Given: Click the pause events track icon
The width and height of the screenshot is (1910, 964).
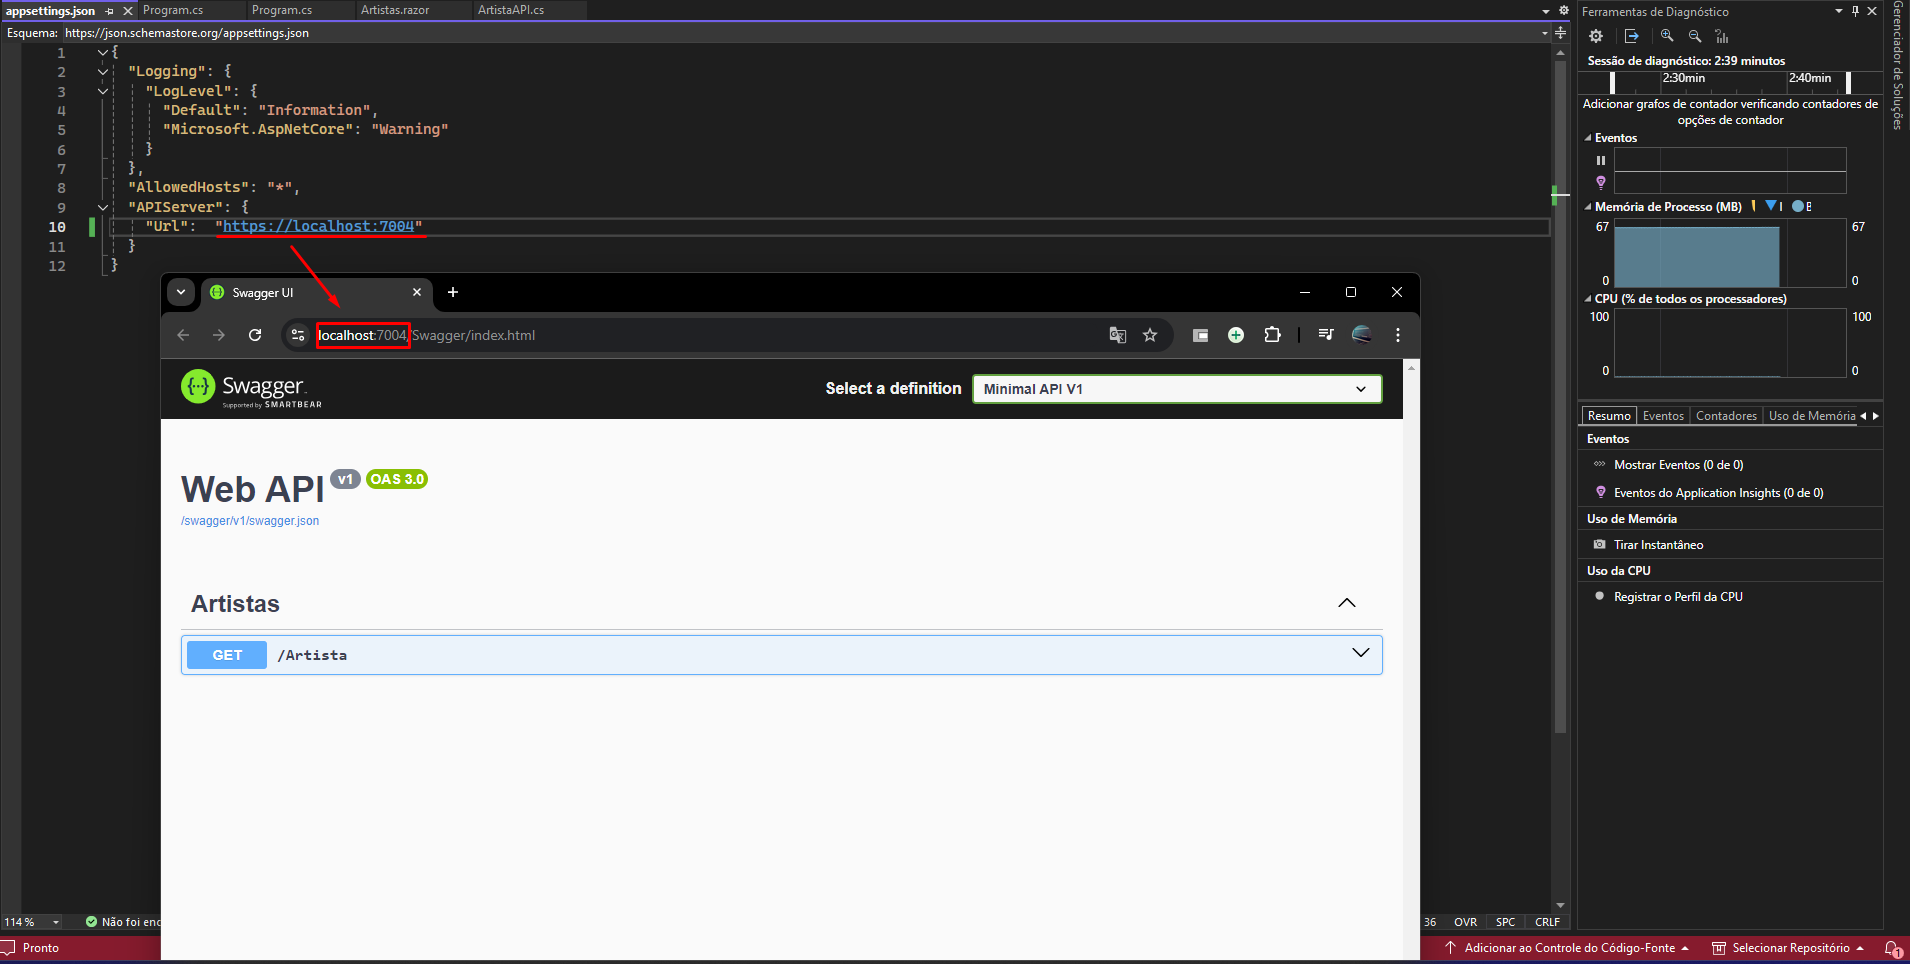Looking at the screenshot, I should point(1601,160).
